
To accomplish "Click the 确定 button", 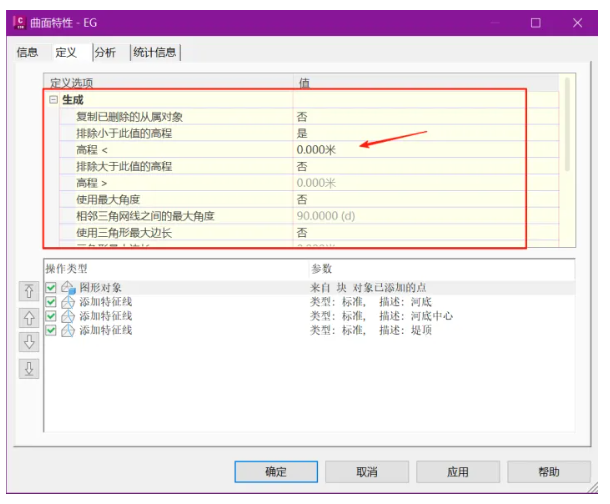I will pyautogui.click(x=276, y=472).
